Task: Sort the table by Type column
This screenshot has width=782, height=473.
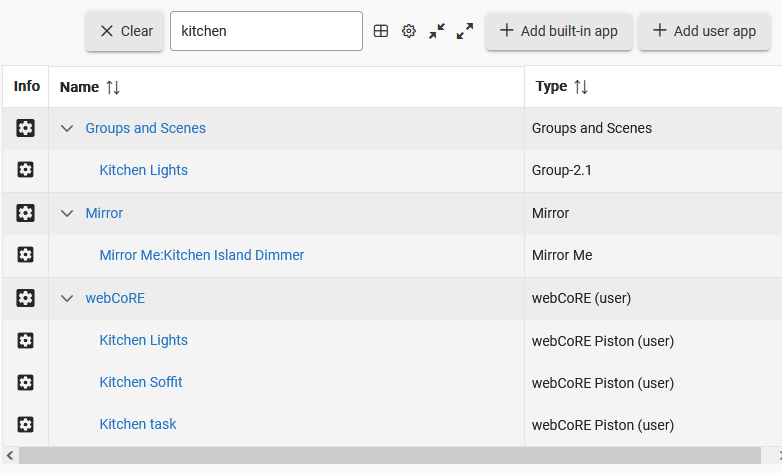Action: click(562, 87)
